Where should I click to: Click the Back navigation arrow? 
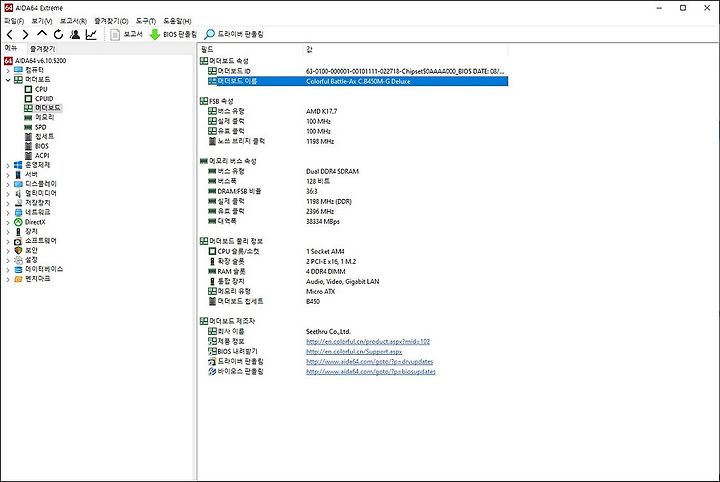(x=10, y=34)
